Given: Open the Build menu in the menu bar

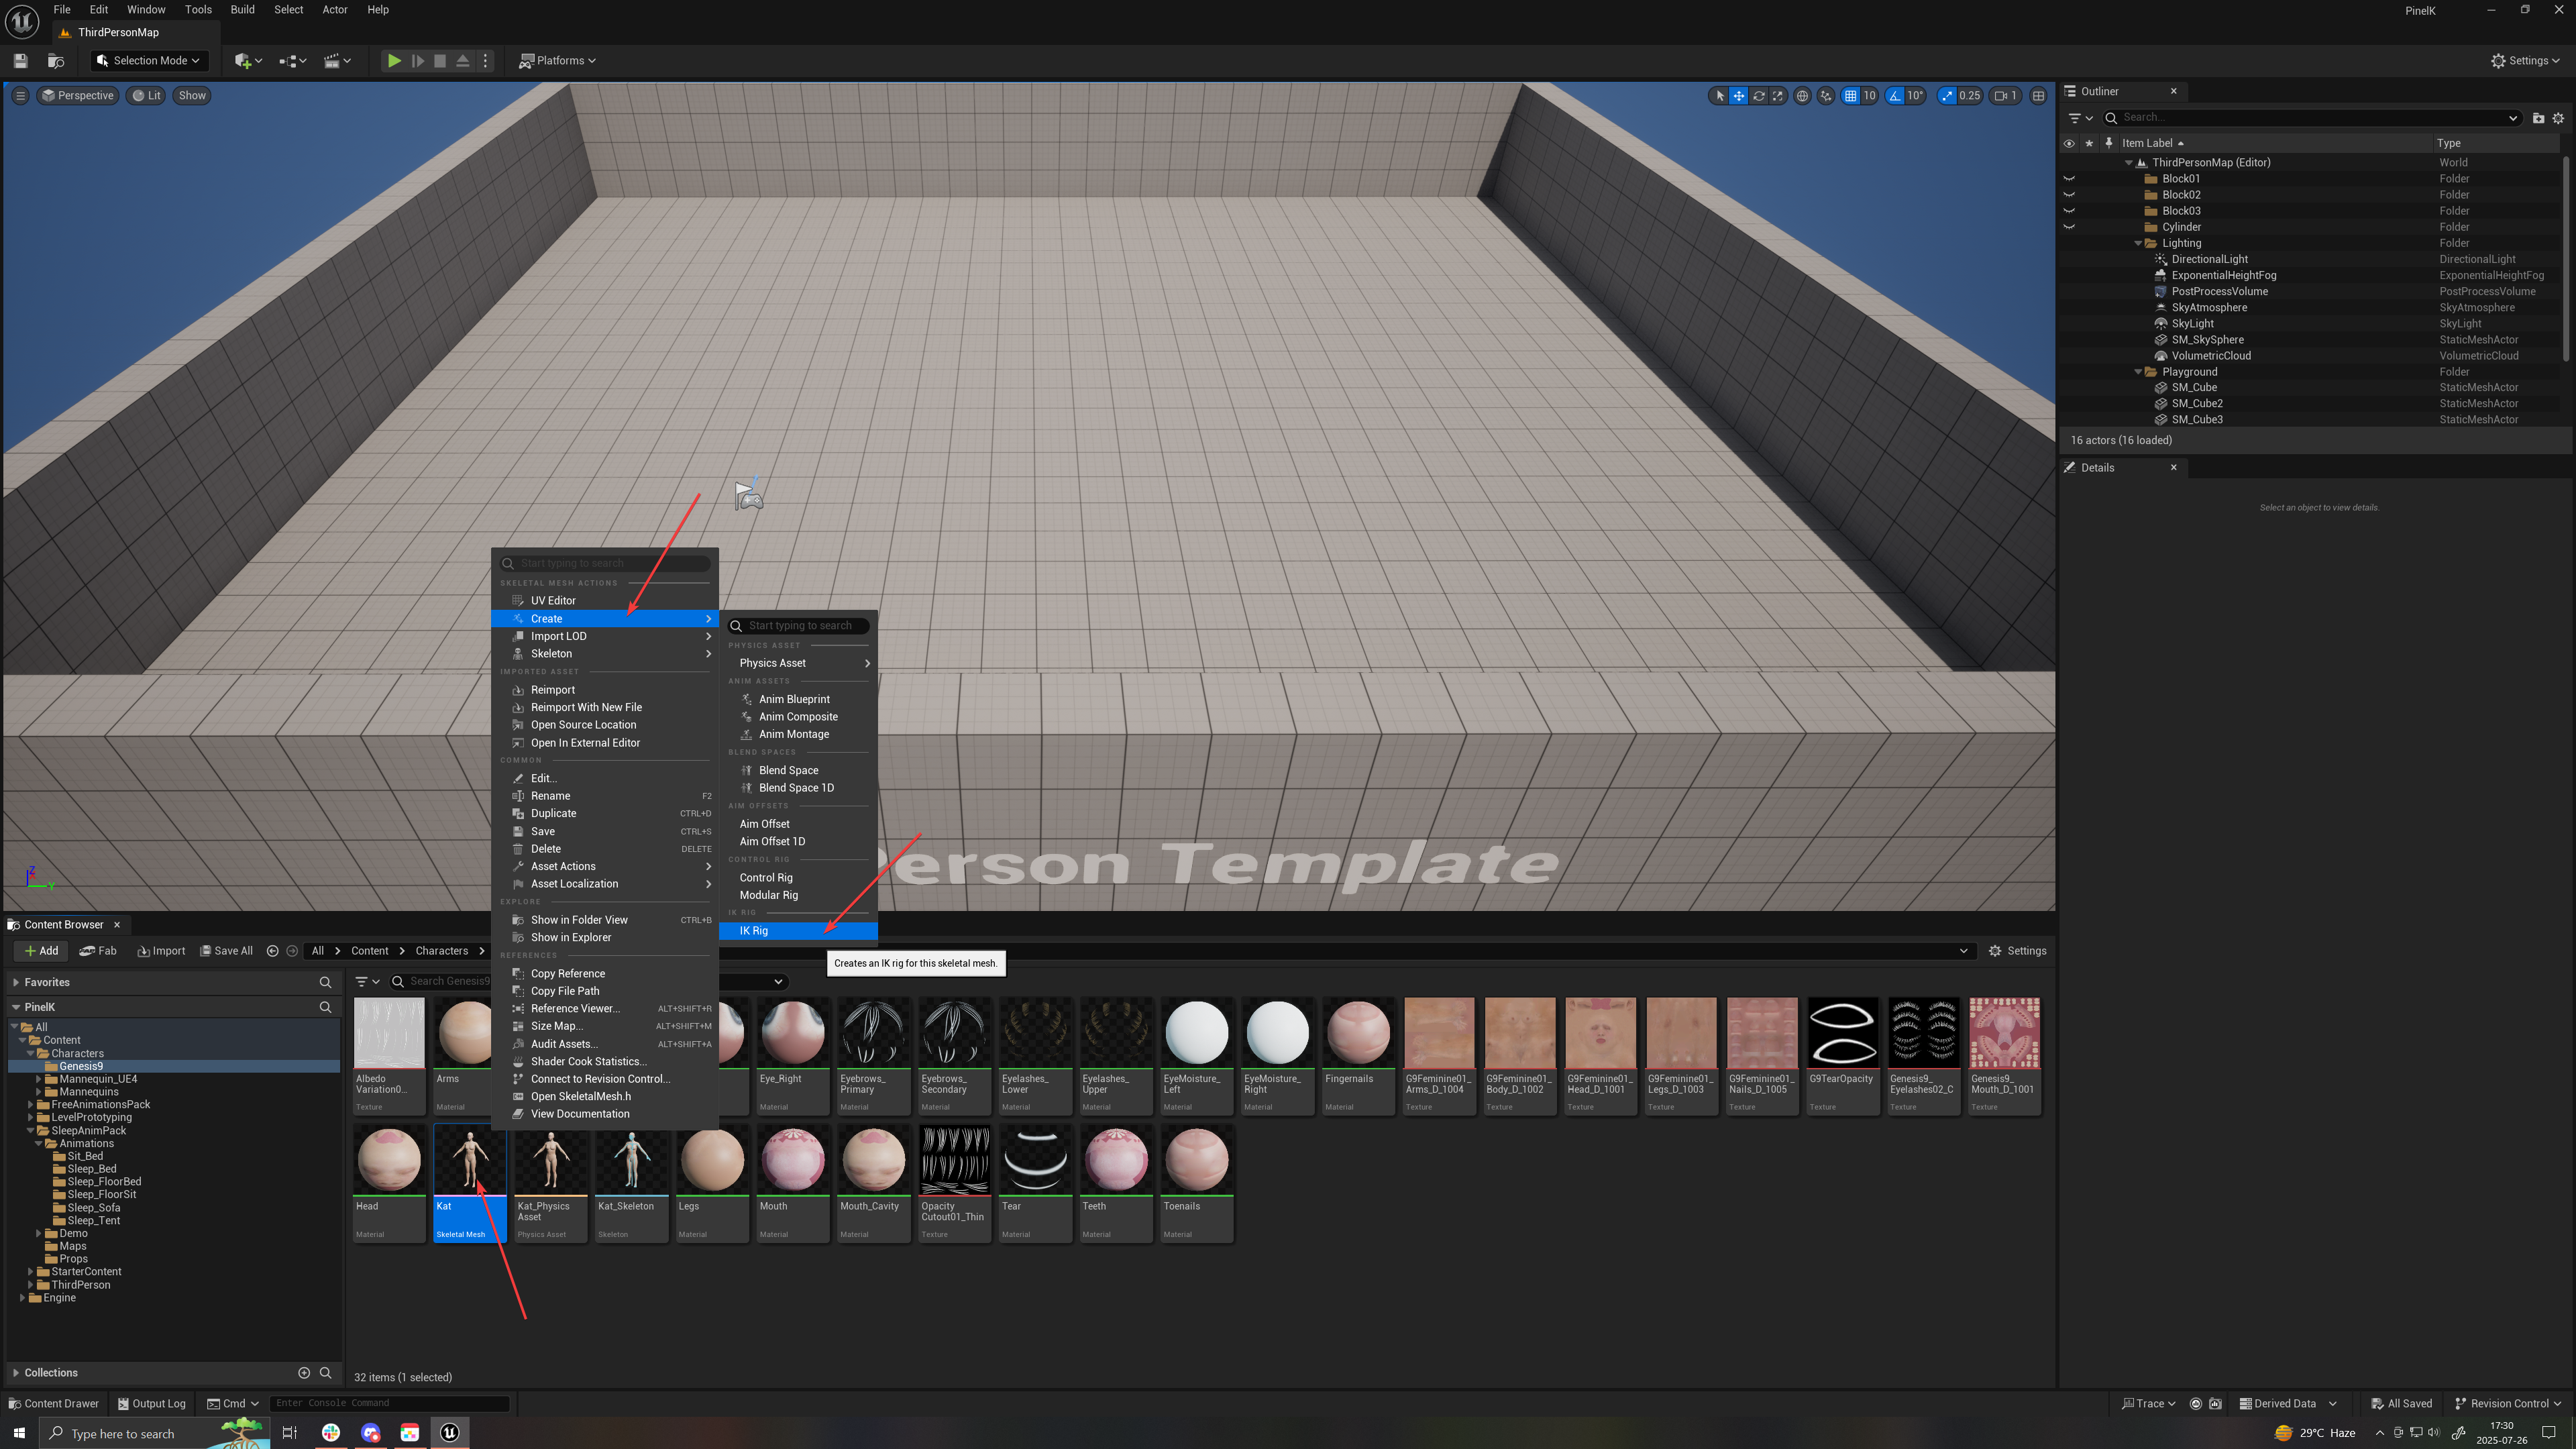Looking at the screenshot, I should [x=242, y=10].
